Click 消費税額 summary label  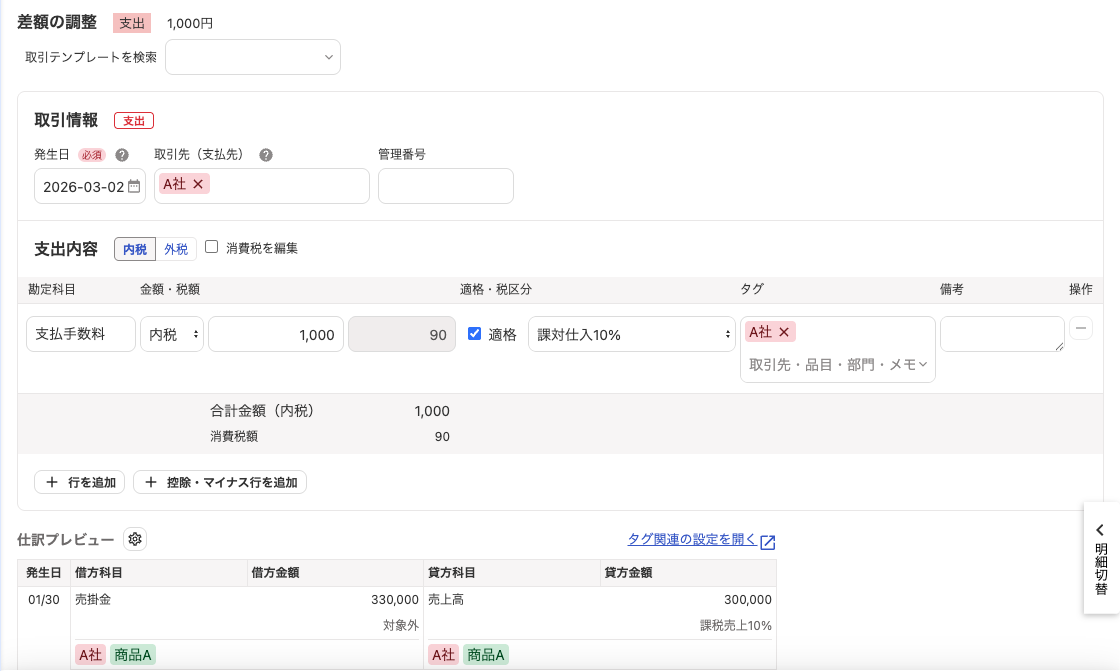[234, 437]
